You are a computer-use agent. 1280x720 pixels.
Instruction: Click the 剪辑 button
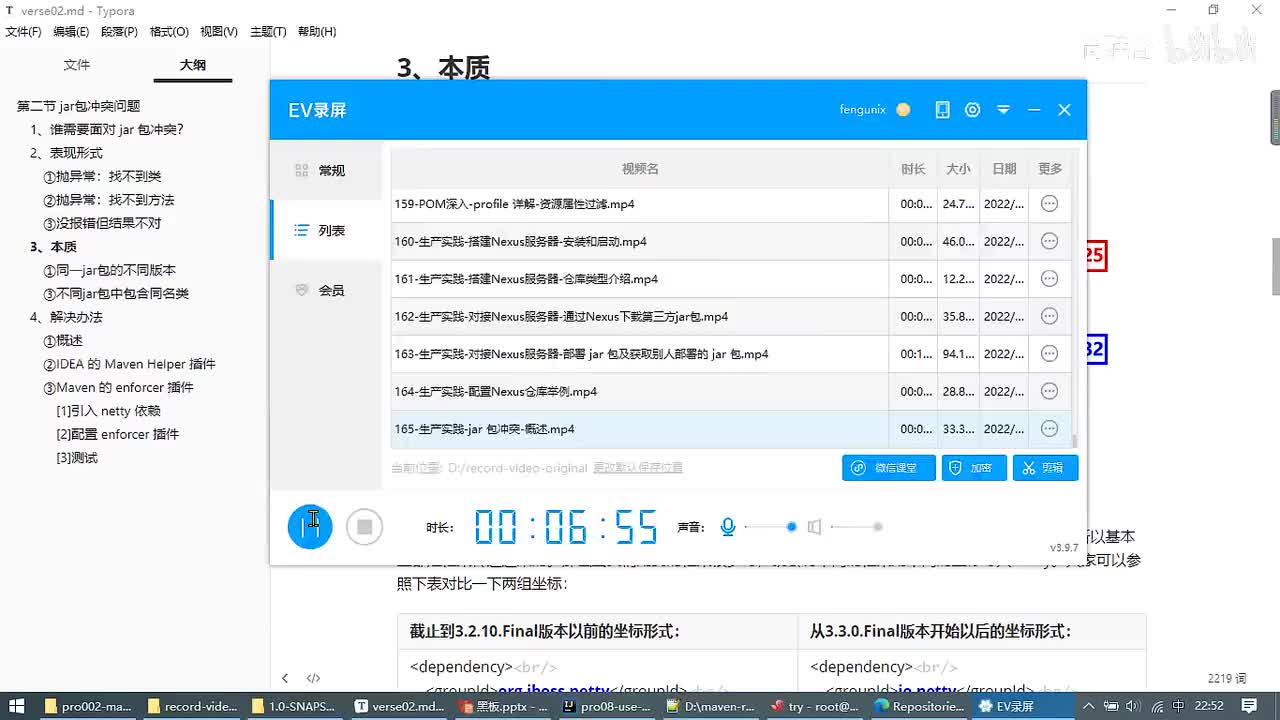1046,468
